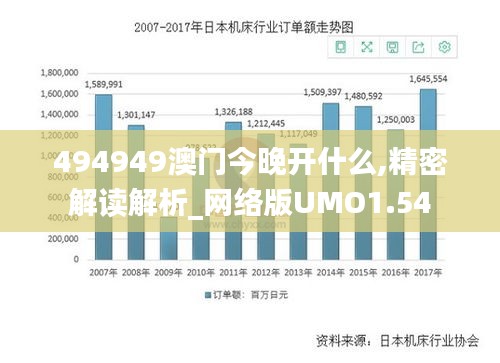Click the overlay text 解读解析_网络版UMO1.54

point(250,204)
